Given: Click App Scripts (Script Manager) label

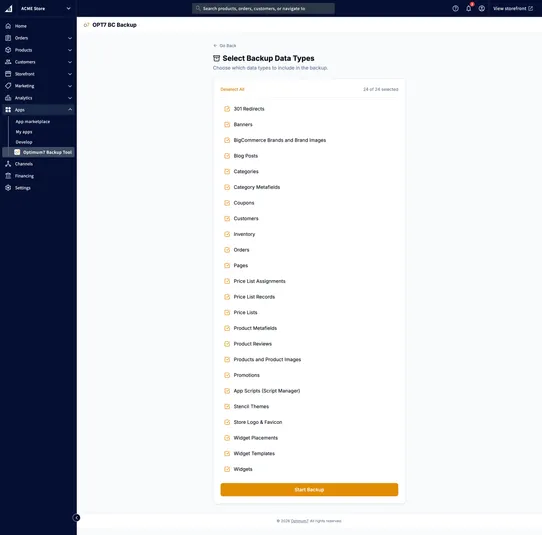Looking at the screenshot, I should point(267,391).
